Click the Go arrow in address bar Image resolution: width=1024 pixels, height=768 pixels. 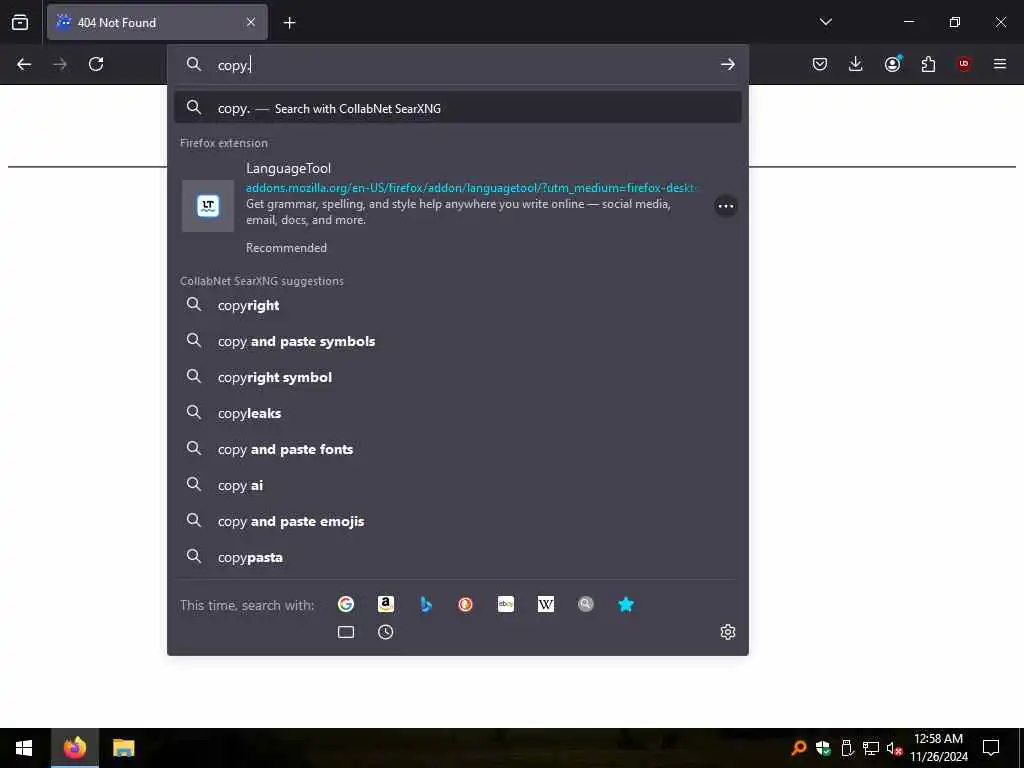point(728,64)
